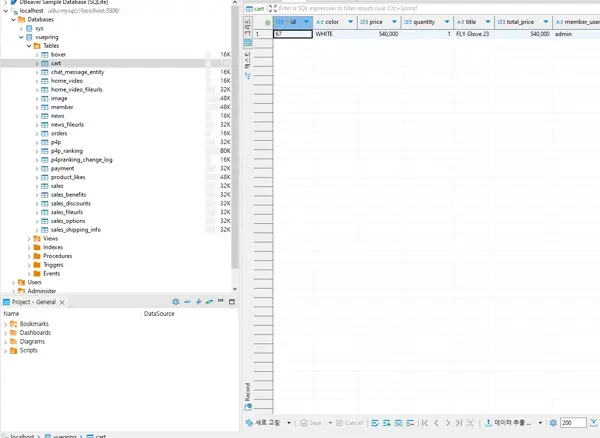Viewport: 600px width, 438px height.
Task: Click the fetch size settings gear icon
Action: 551,423
